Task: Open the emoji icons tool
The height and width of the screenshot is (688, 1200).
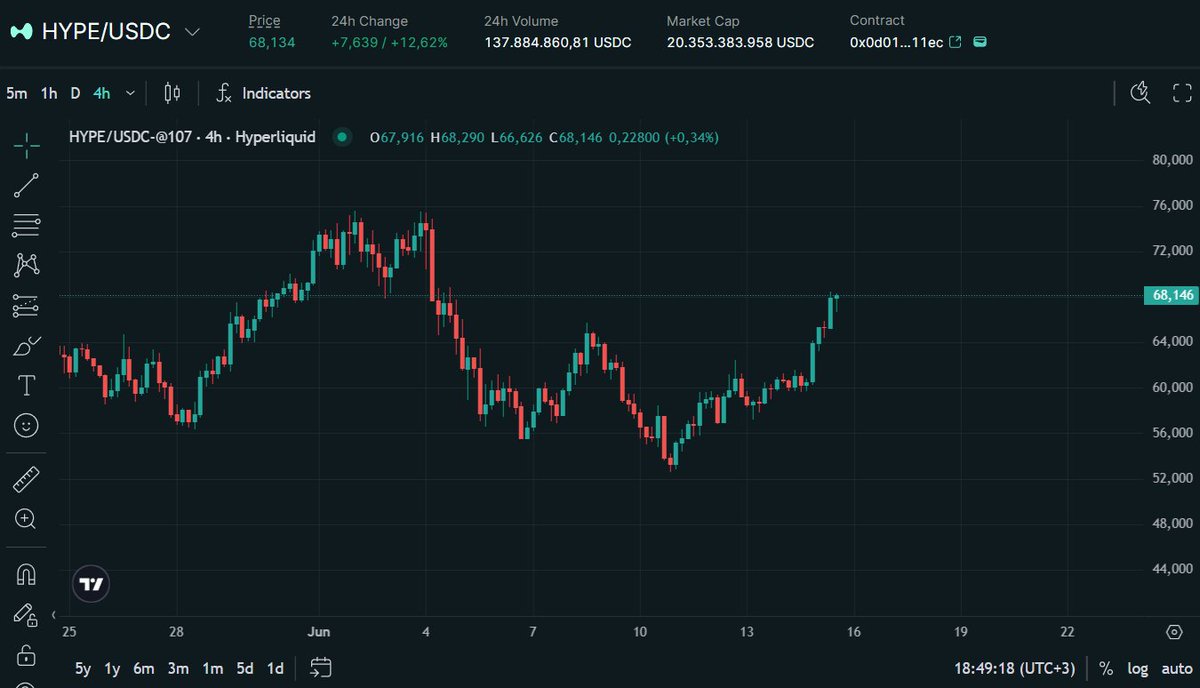Action: tap(27, 426)
